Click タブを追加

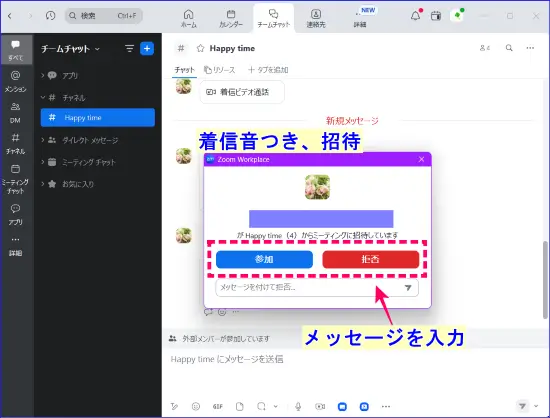[268, 70]
